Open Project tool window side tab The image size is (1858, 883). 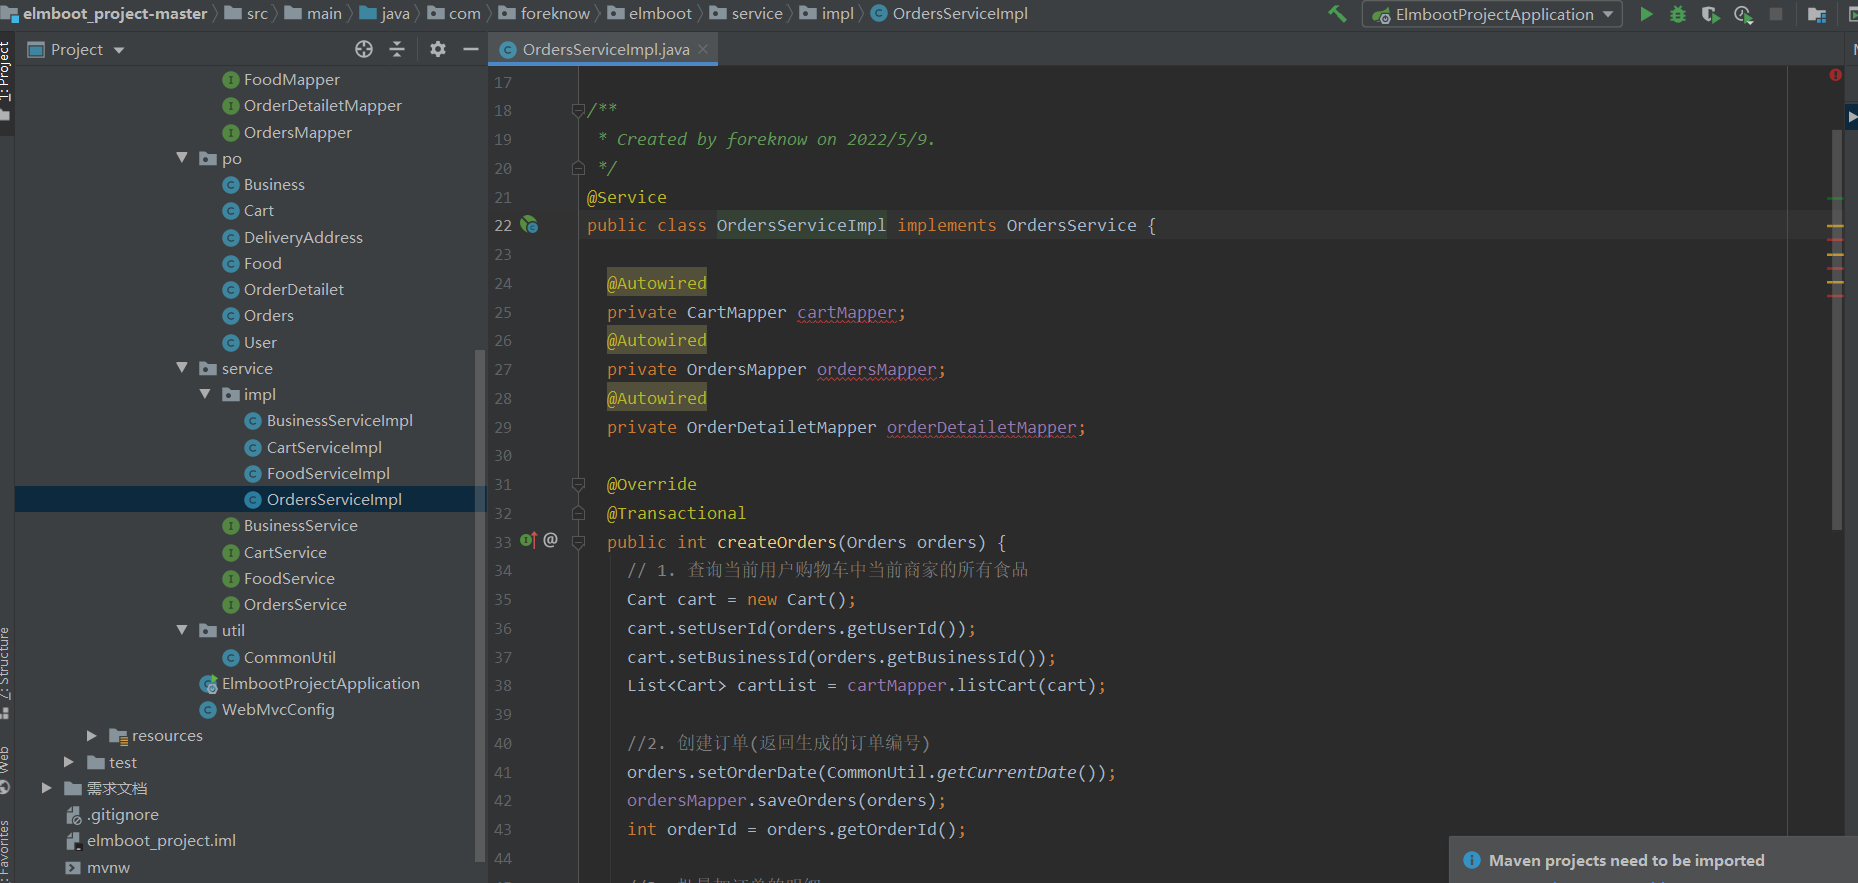click(6, 80)
